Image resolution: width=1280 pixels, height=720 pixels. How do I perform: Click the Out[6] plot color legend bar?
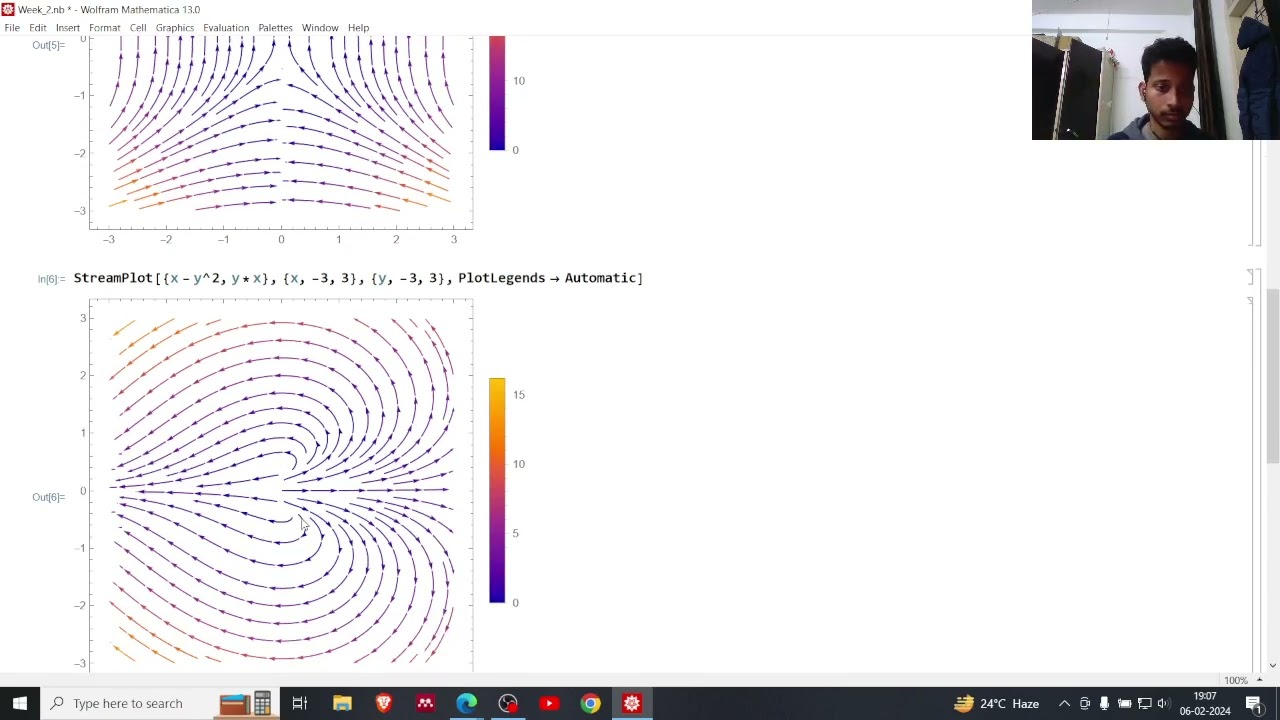tap(497, 491)
